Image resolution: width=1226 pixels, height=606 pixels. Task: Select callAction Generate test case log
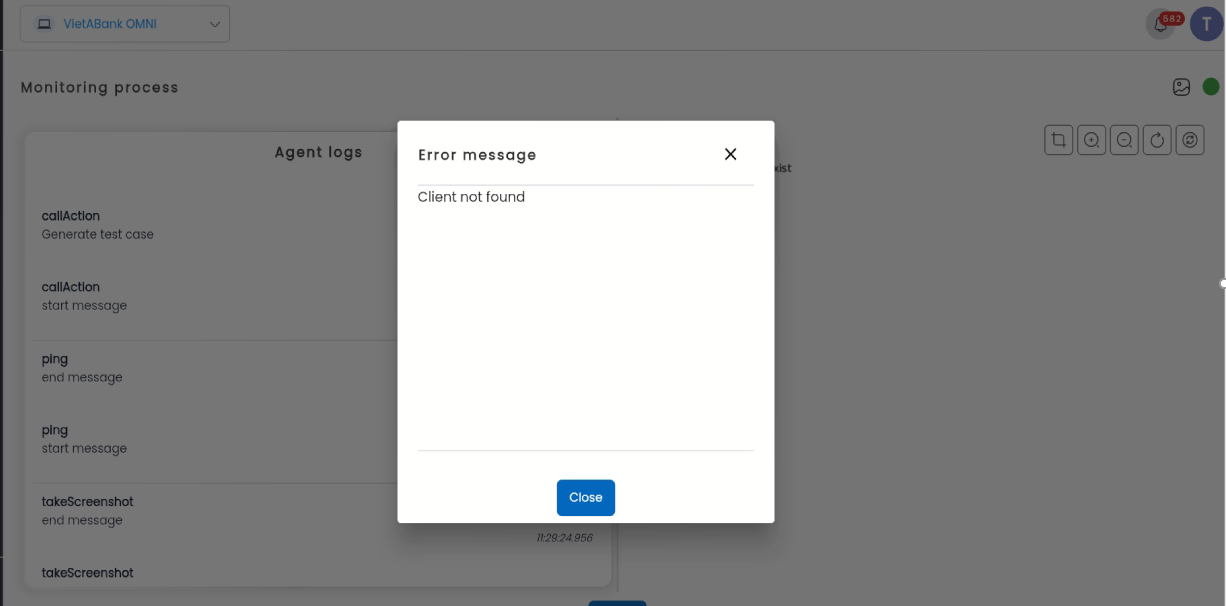(98, 225)
